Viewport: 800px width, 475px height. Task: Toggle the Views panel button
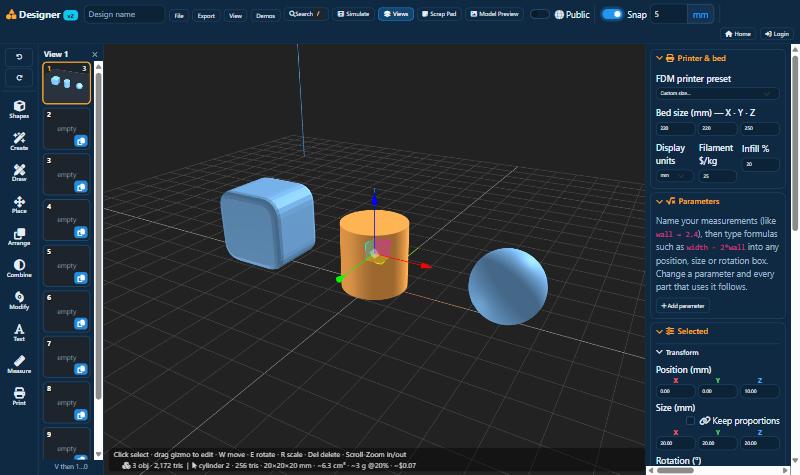pos(395,14)
